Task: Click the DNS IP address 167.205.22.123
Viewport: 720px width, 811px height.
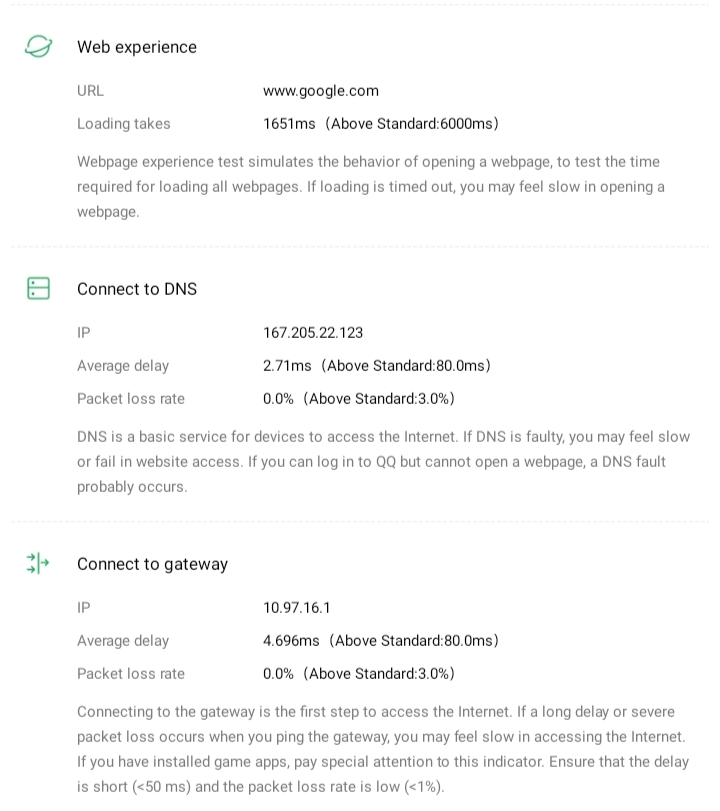Action: click(313, 333)
